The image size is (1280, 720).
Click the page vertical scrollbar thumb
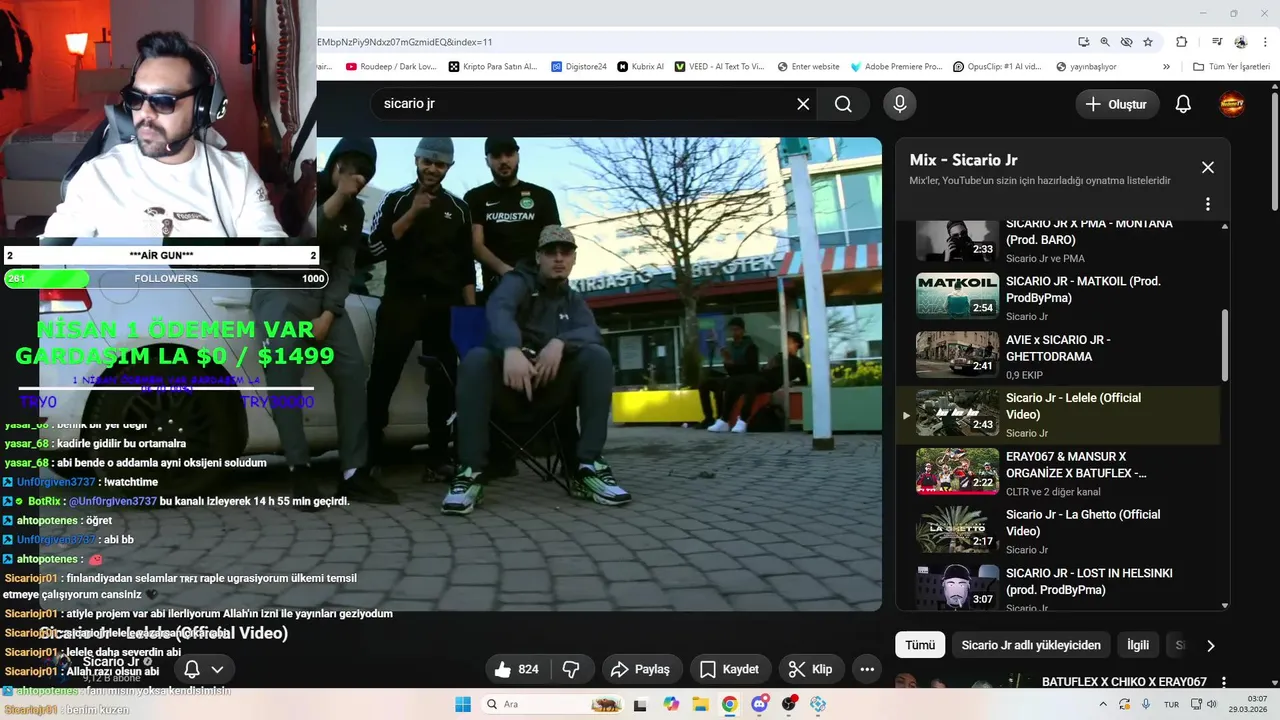1274,150
